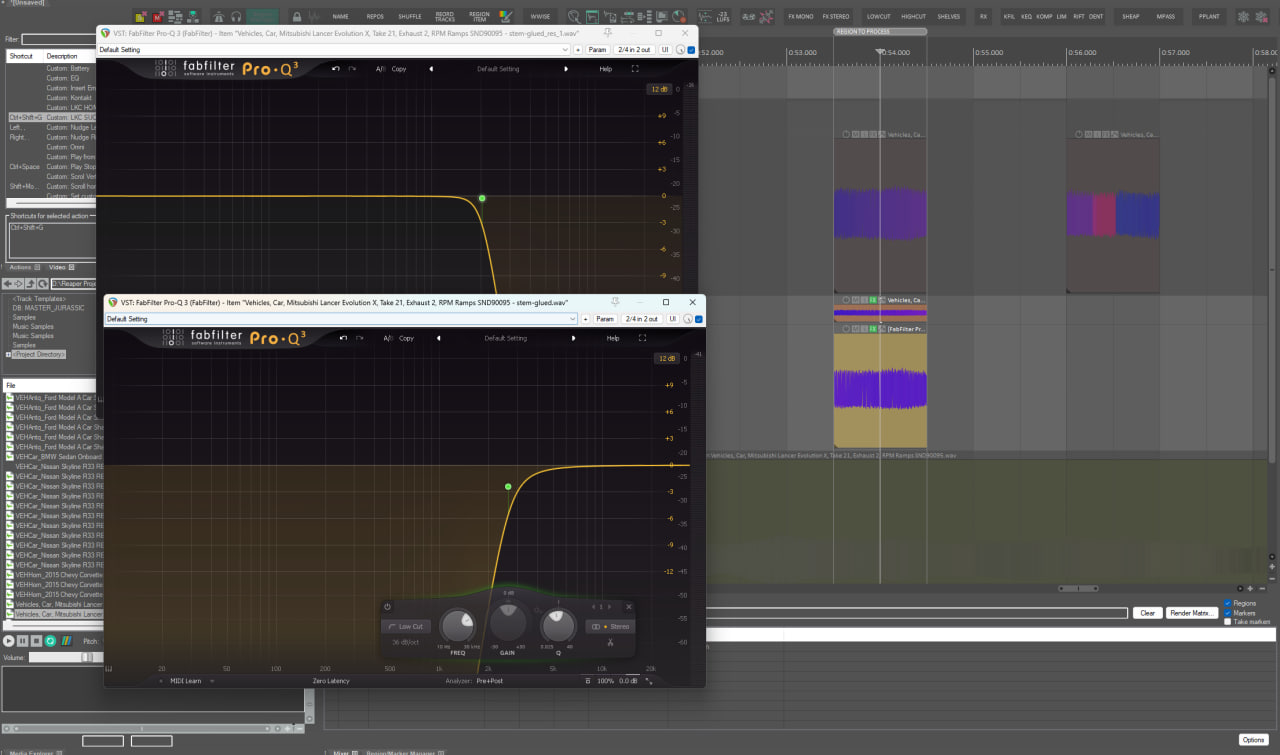1280x755 pixels.
Task: Click SHELVES toolbar button
Action: click(949, 17)
